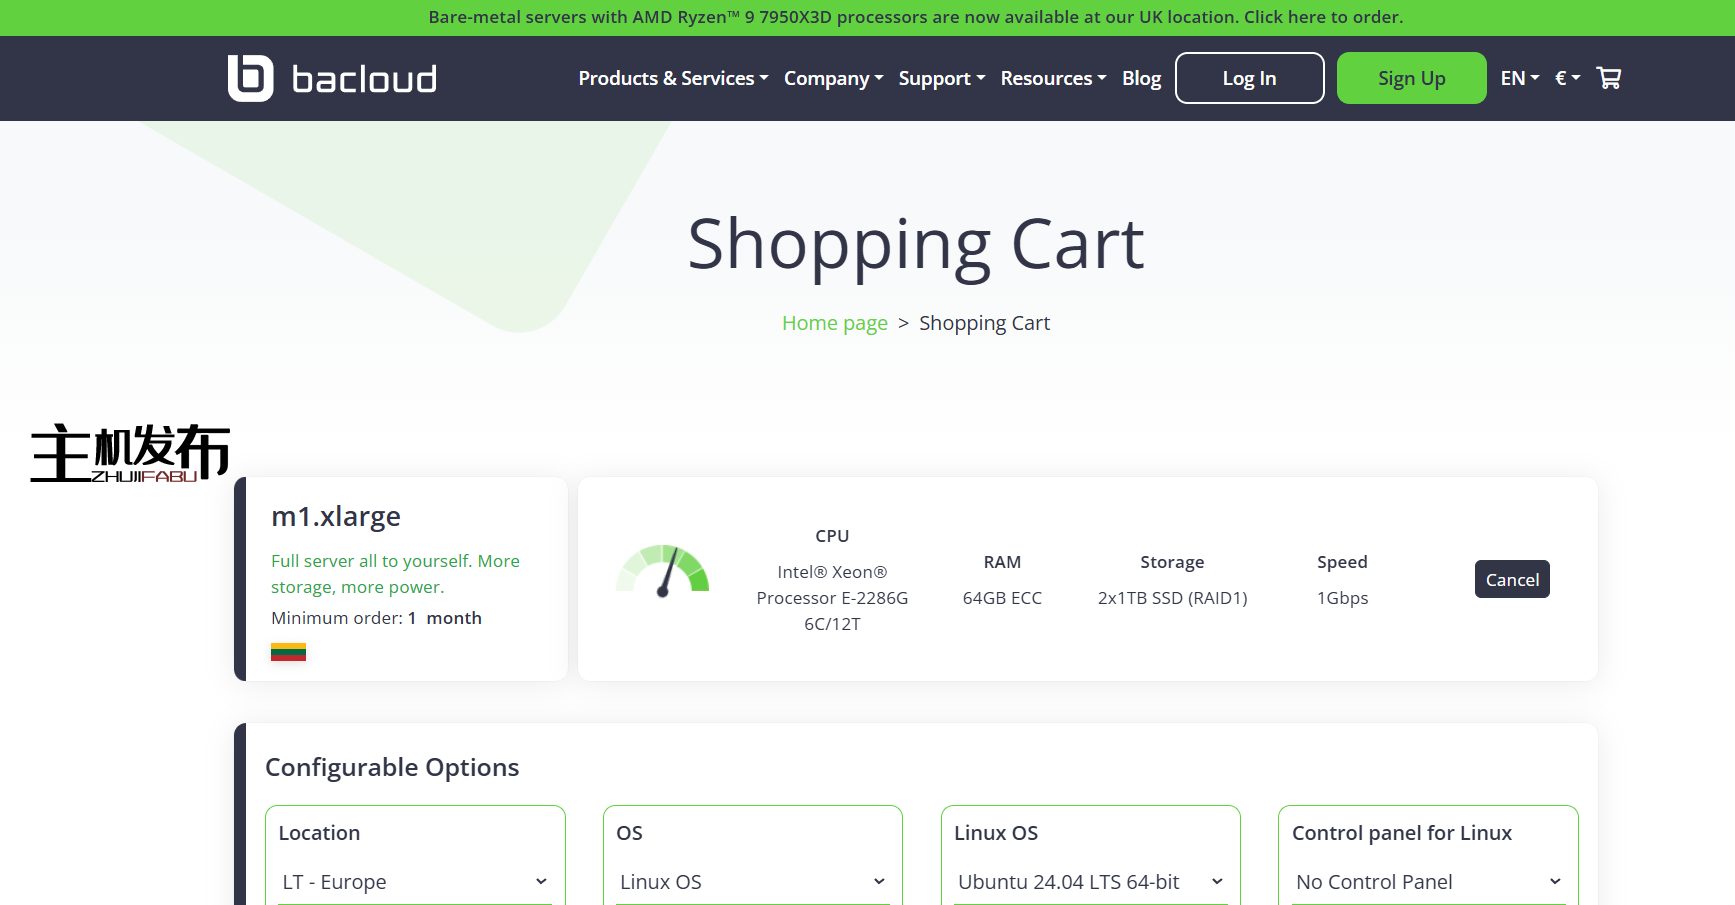1735x905 pixels.
Task: Click the green Sign Up button
Action: click(x=1411, y=78)
